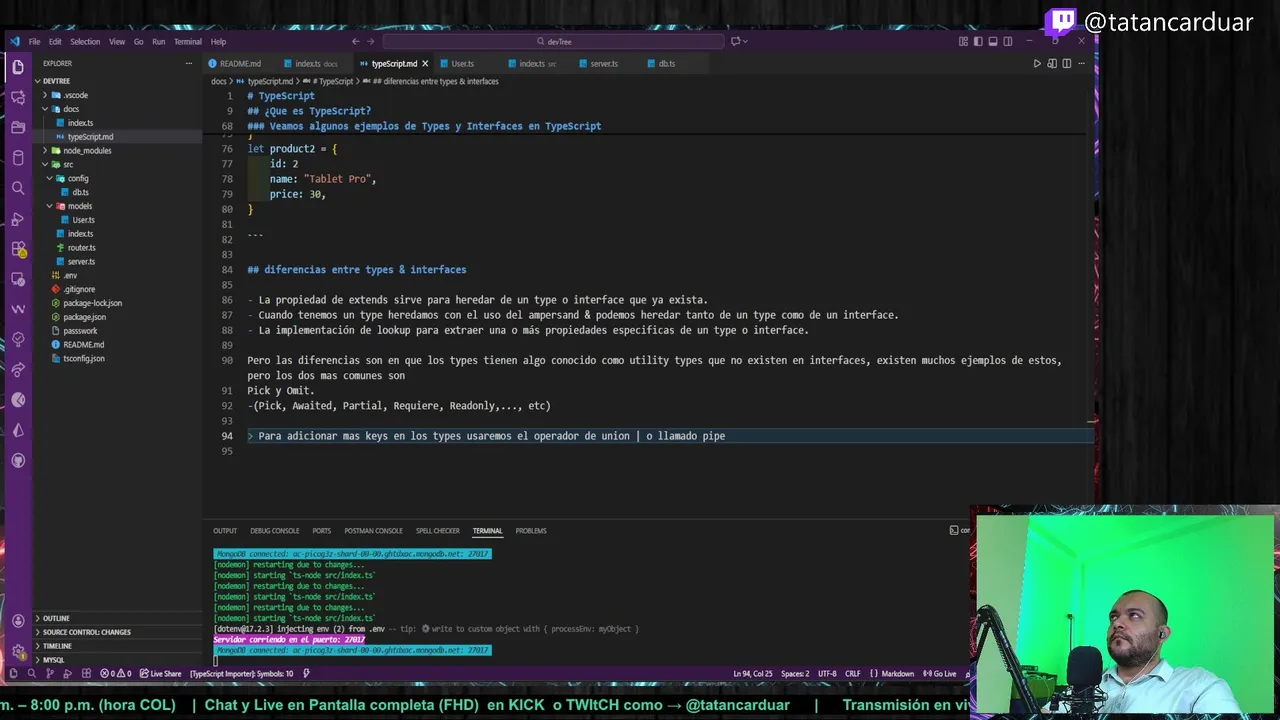This screenshot has height=720, width=1280.
Task: Click the search icon in status bar
Action: pos(32,673)
